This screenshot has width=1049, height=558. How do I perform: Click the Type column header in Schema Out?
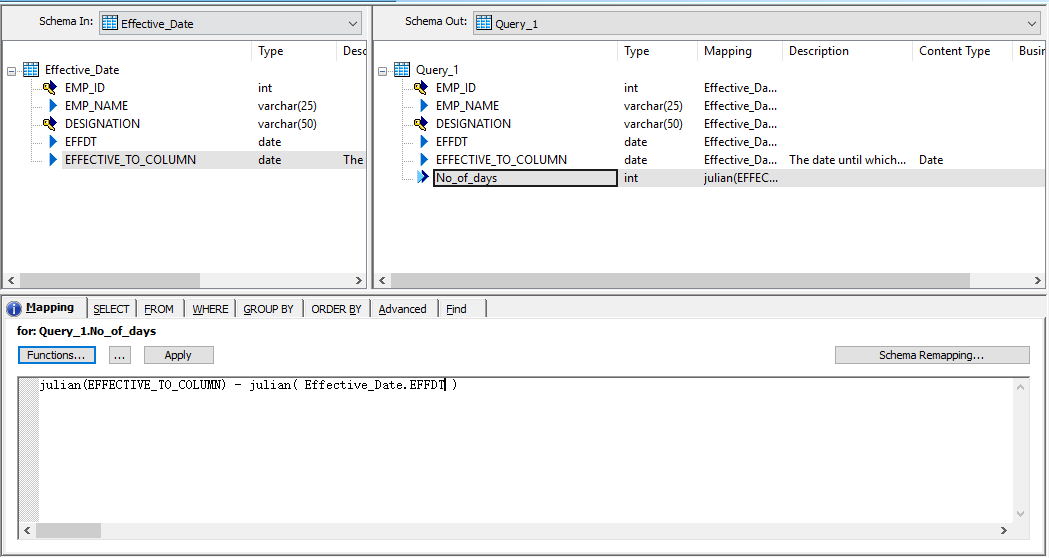click(658, 51)
